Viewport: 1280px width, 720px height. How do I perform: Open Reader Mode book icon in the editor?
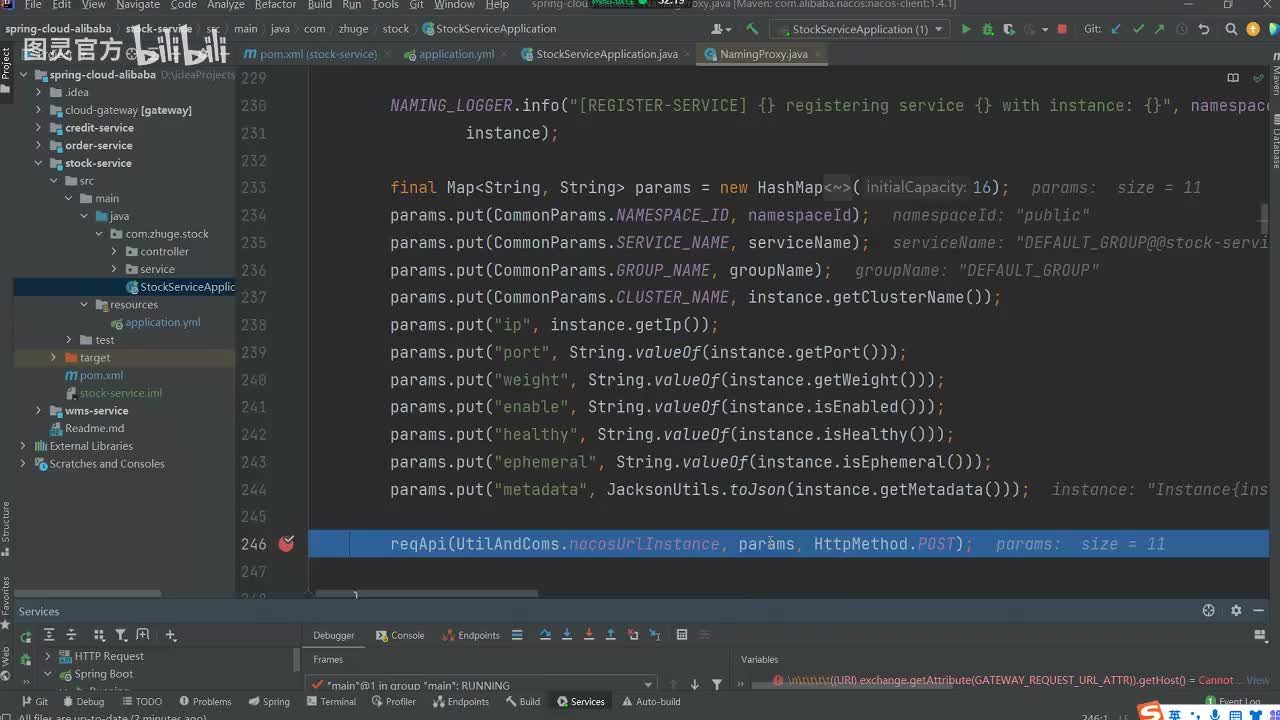[x=1233, y=78]
